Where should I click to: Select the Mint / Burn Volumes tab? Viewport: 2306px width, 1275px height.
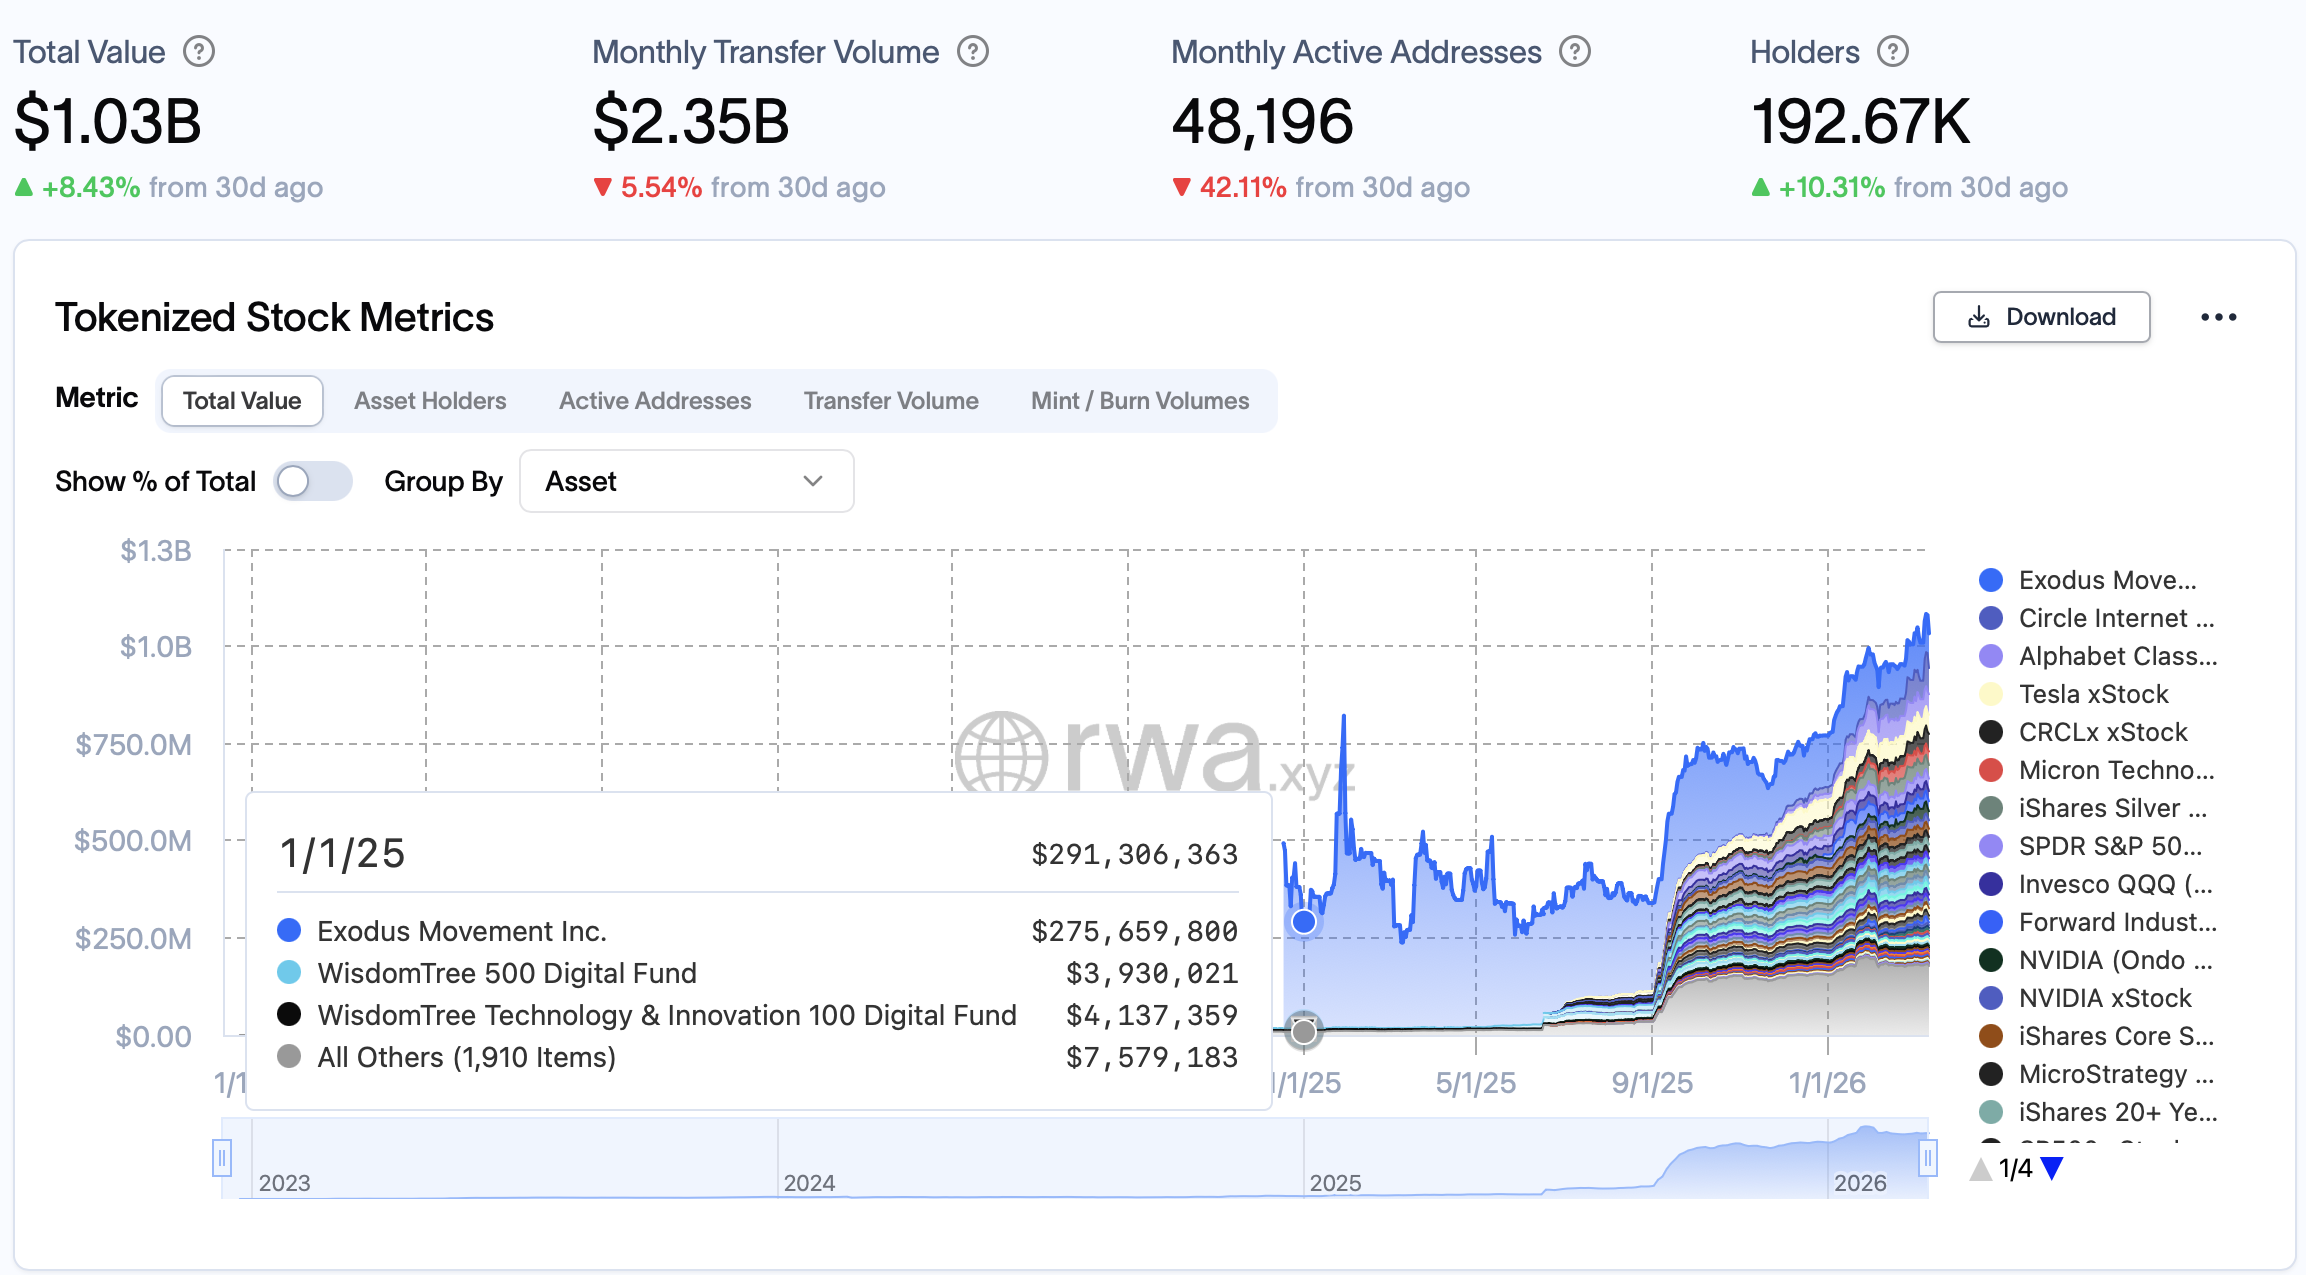[1139, 400]
